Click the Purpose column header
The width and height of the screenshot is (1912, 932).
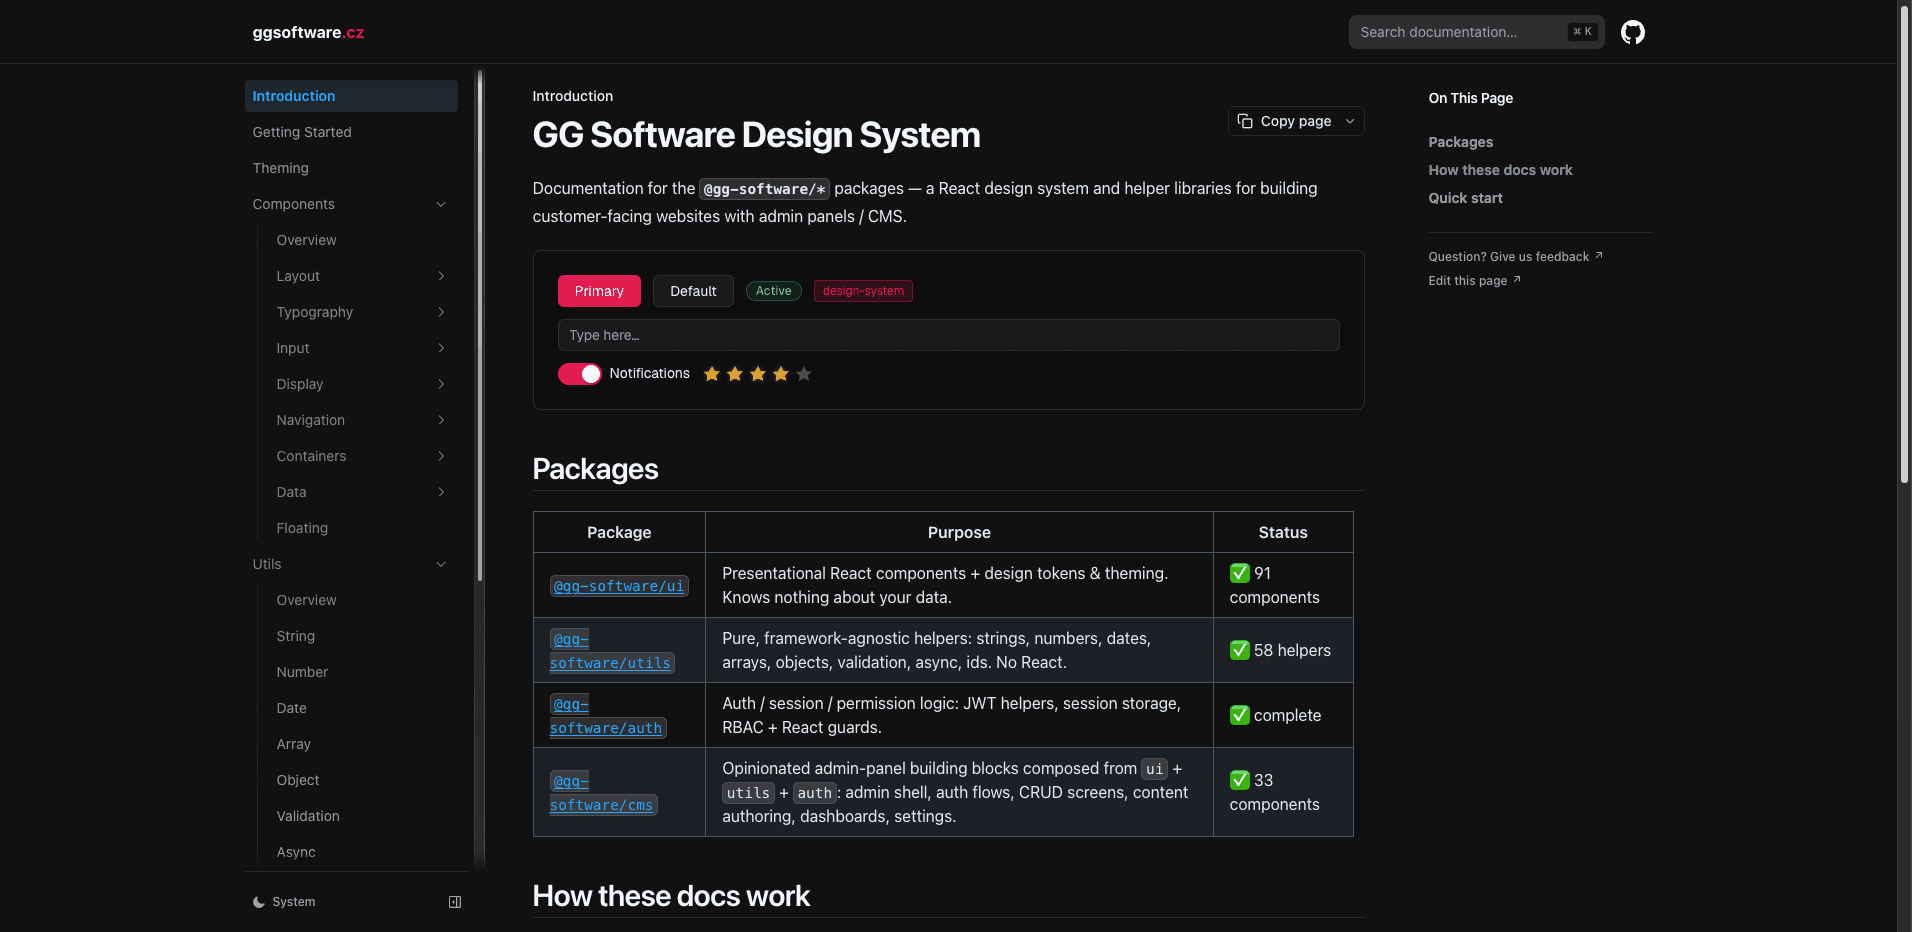[x=959, y=532]
